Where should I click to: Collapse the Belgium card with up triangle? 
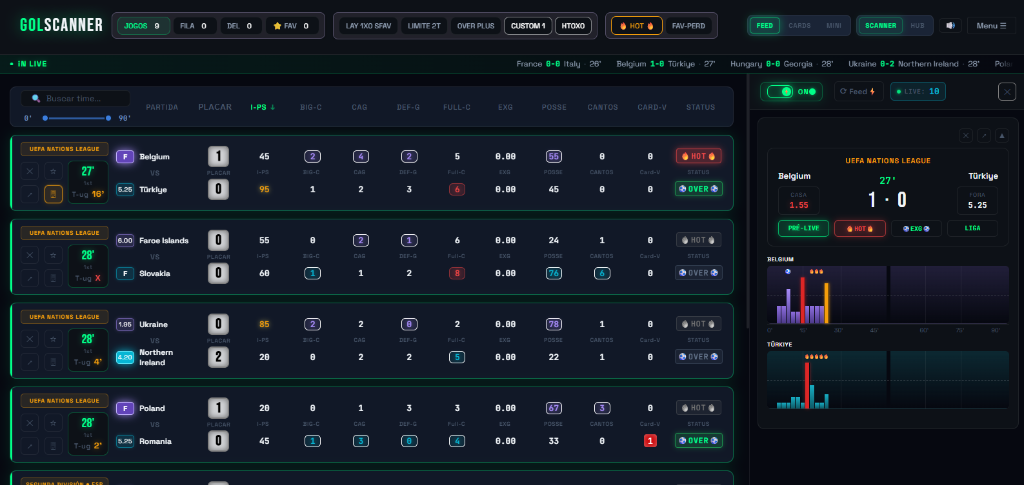pos(1002,136)
